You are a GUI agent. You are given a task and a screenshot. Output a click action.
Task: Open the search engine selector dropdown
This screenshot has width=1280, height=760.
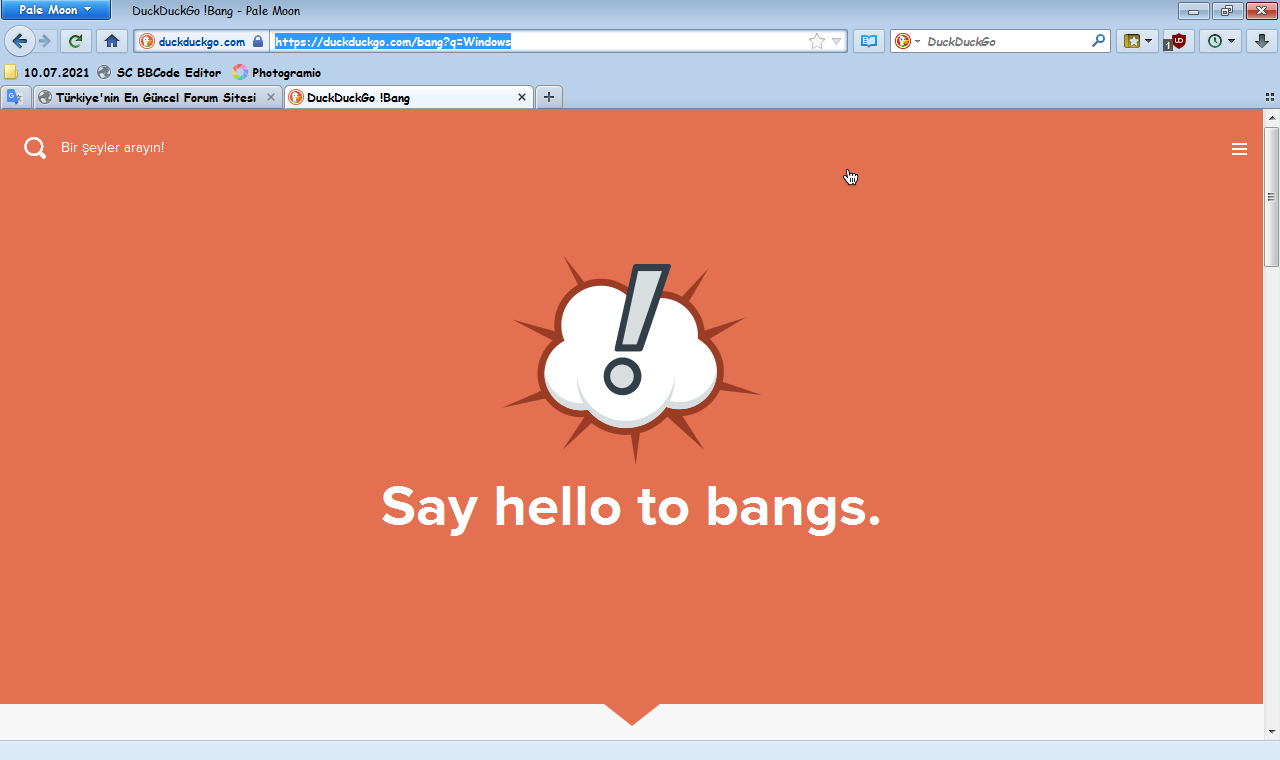click(908, 41)
